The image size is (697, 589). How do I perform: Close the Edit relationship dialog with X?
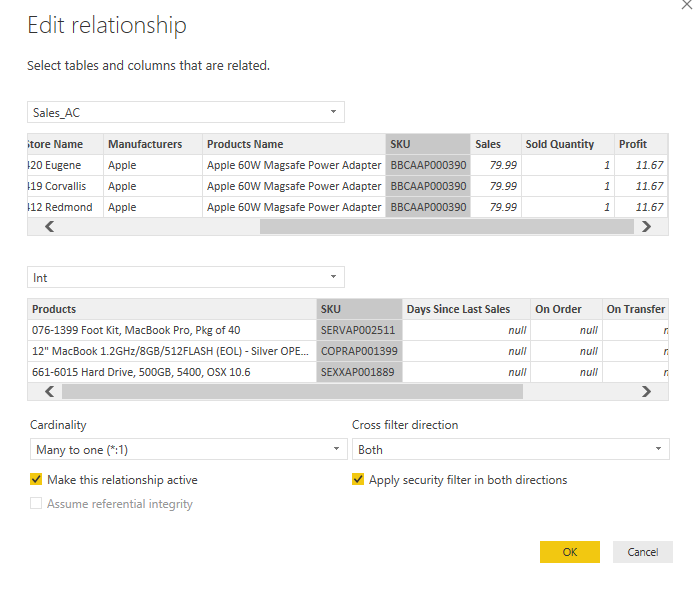[687, 4]
